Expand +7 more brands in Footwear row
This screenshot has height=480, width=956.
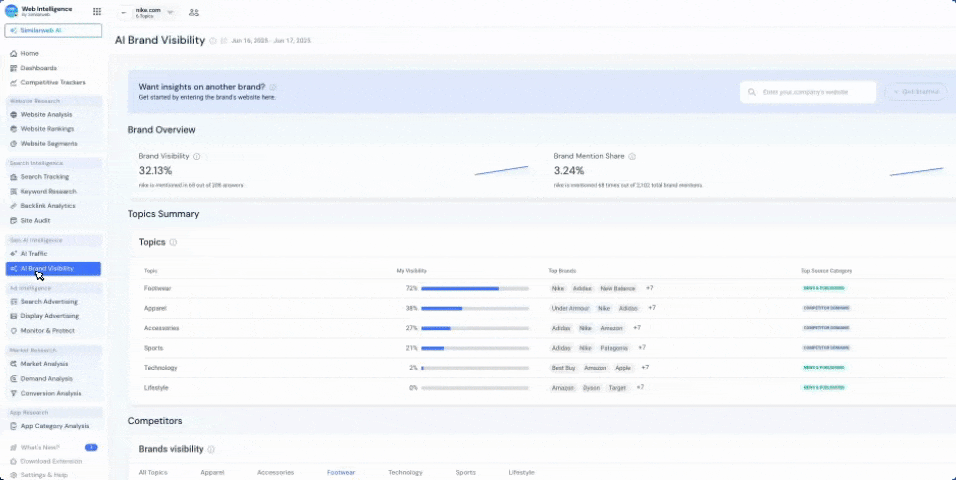[649, 288]
